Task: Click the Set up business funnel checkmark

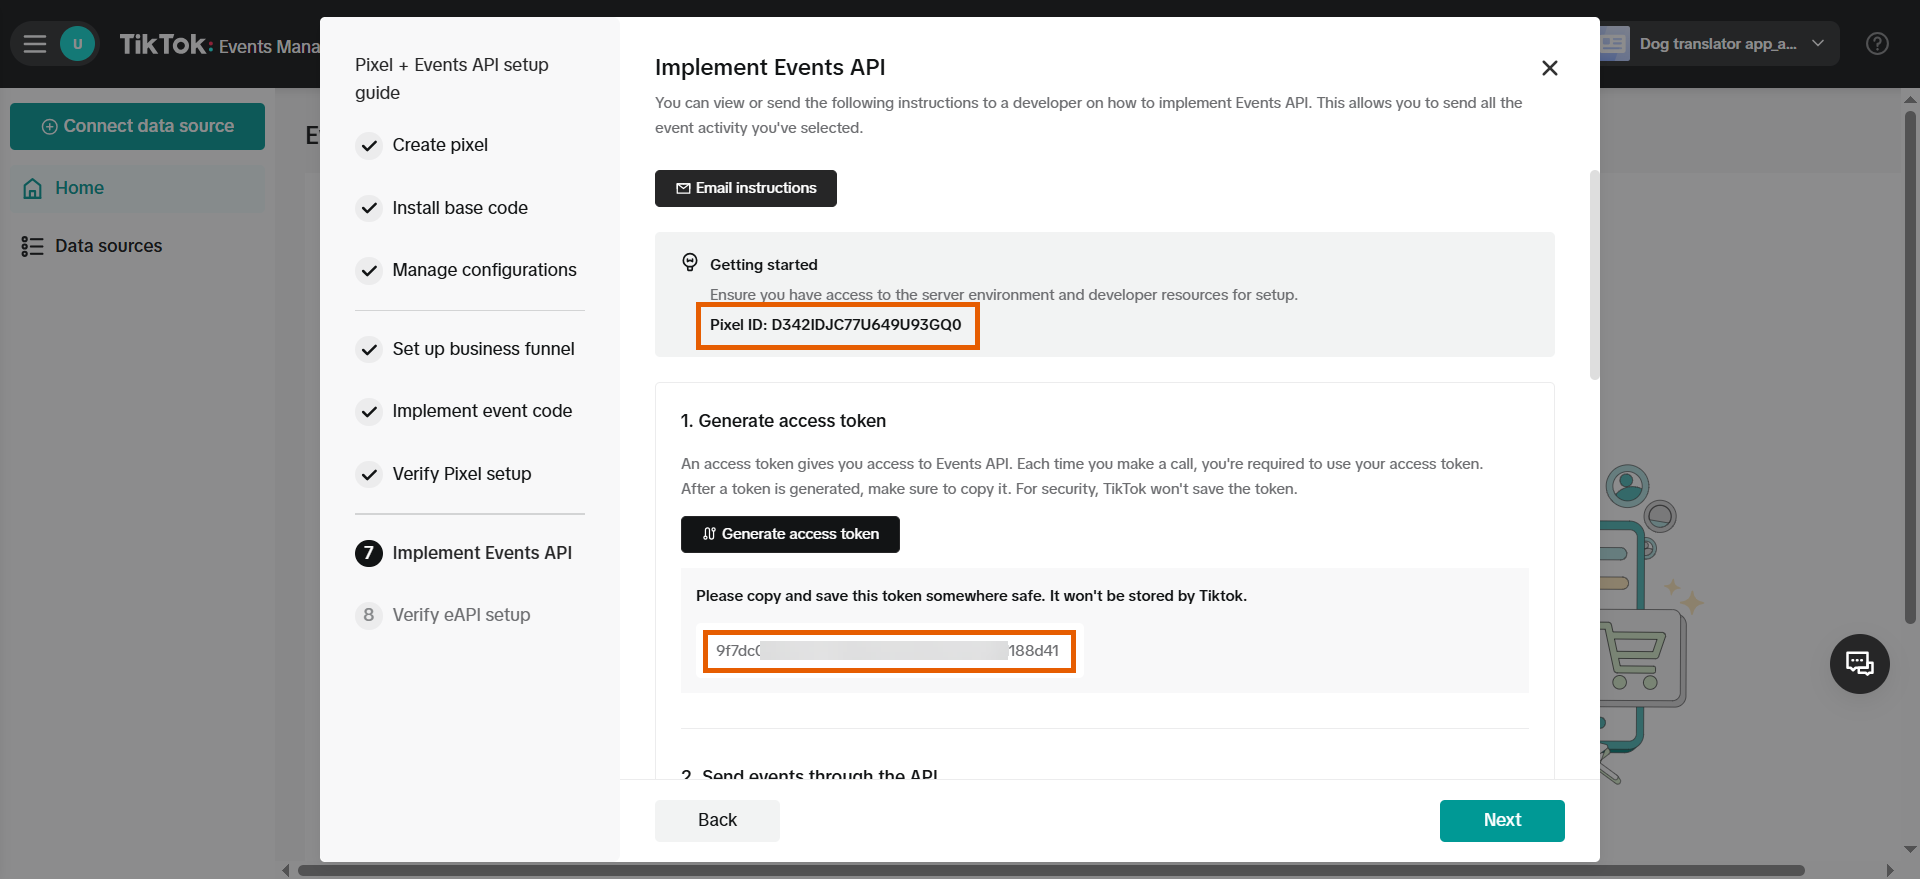Action: point(369,350)
